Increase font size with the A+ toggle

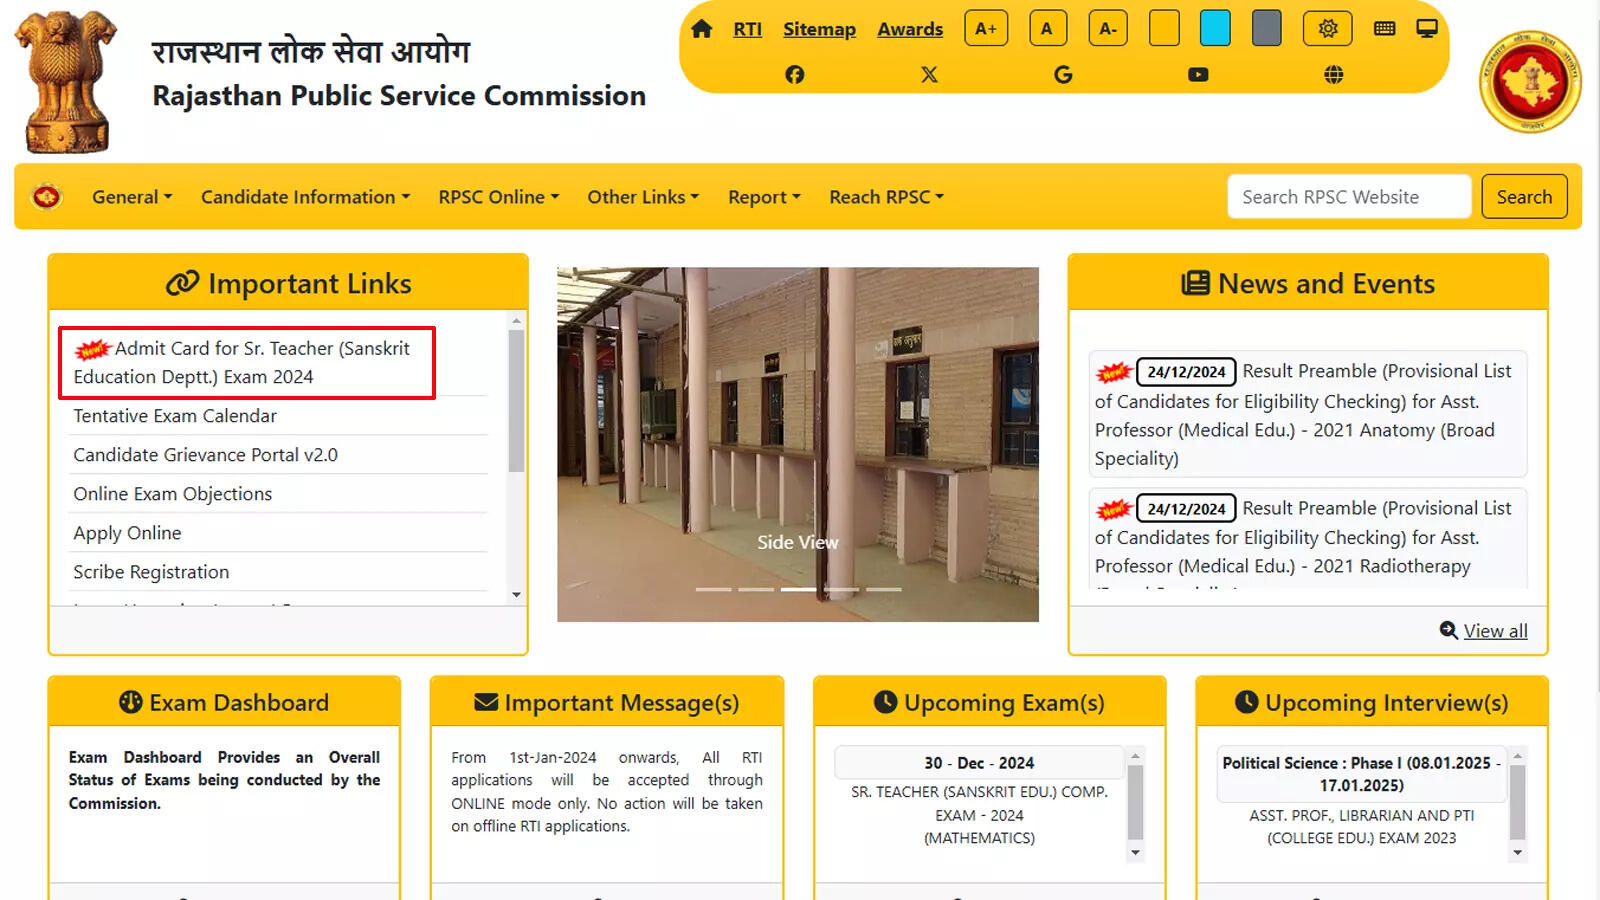click(985, 28)
